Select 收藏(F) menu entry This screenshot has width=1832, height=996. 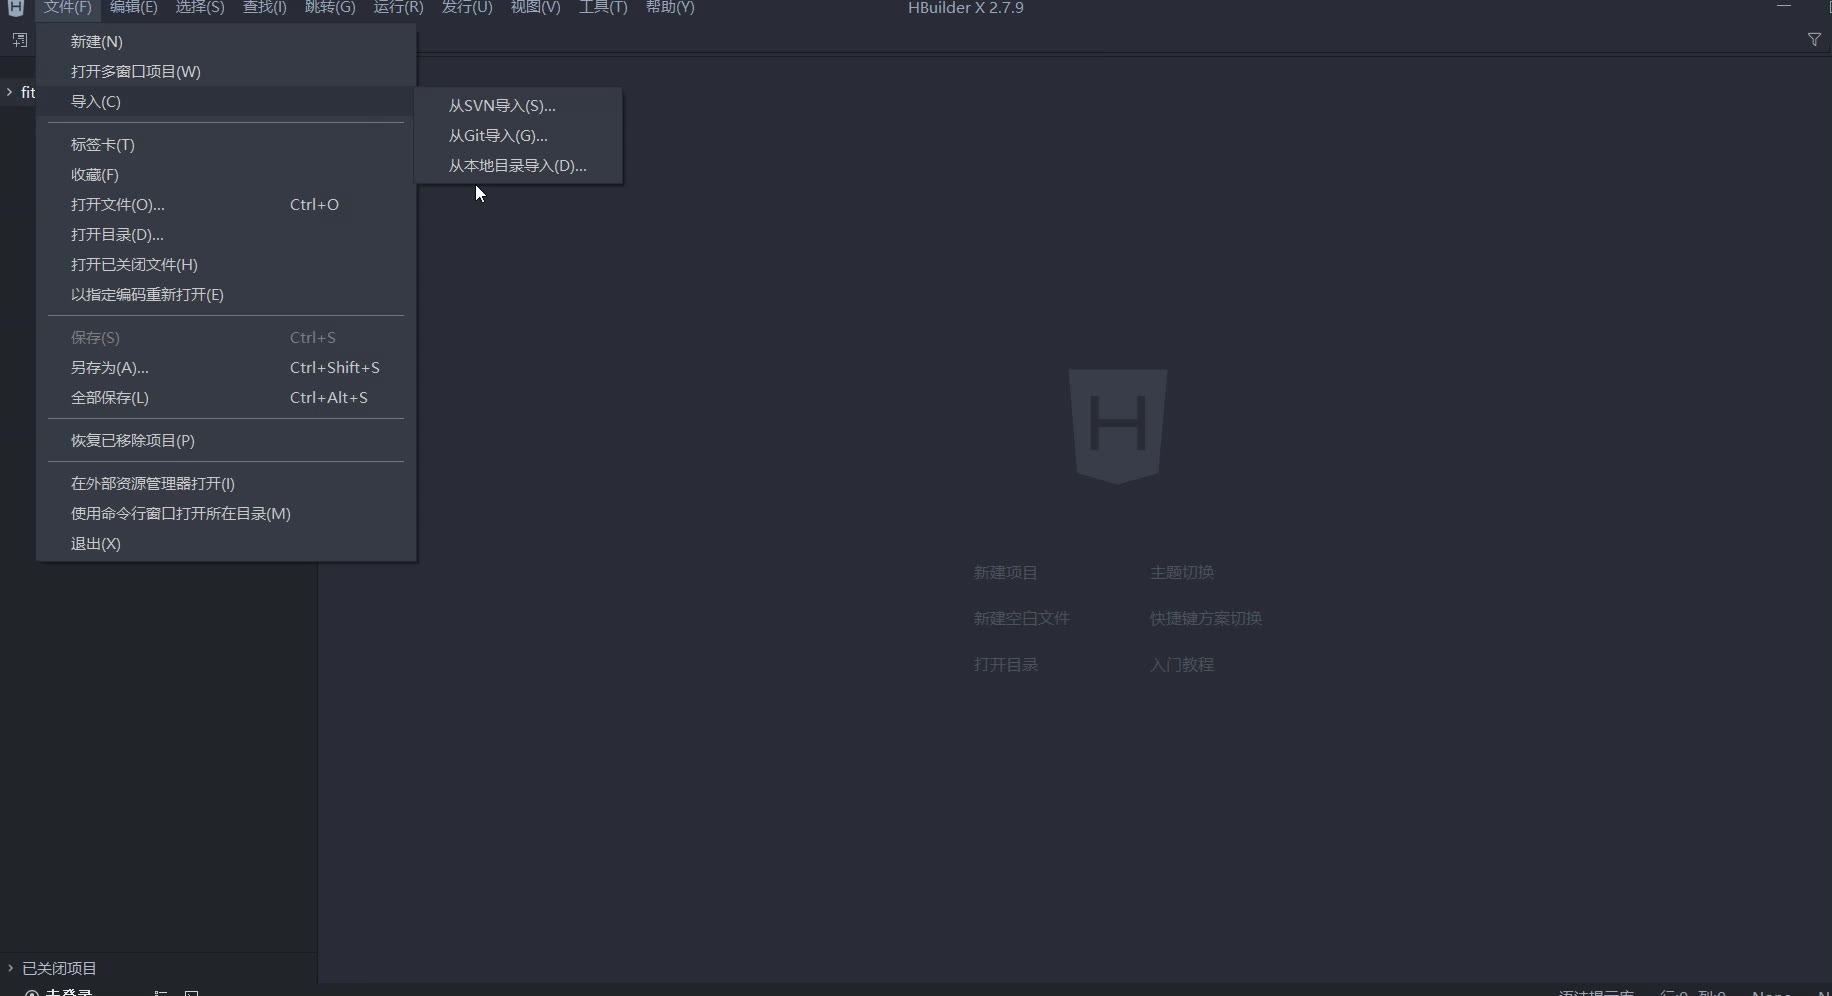[x=226, y=175]
